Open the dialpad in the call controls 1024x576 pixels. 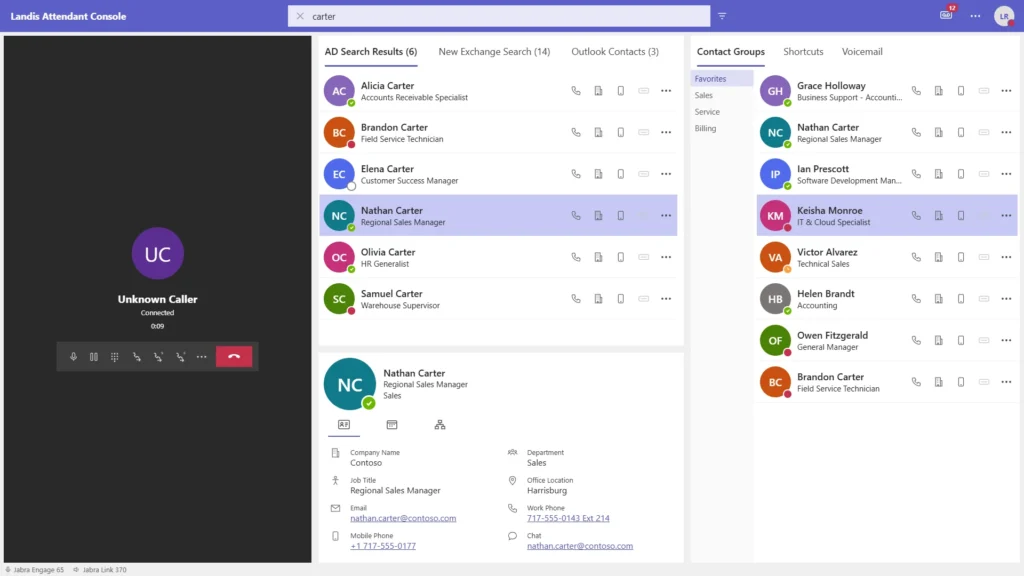tap(114, 357)
